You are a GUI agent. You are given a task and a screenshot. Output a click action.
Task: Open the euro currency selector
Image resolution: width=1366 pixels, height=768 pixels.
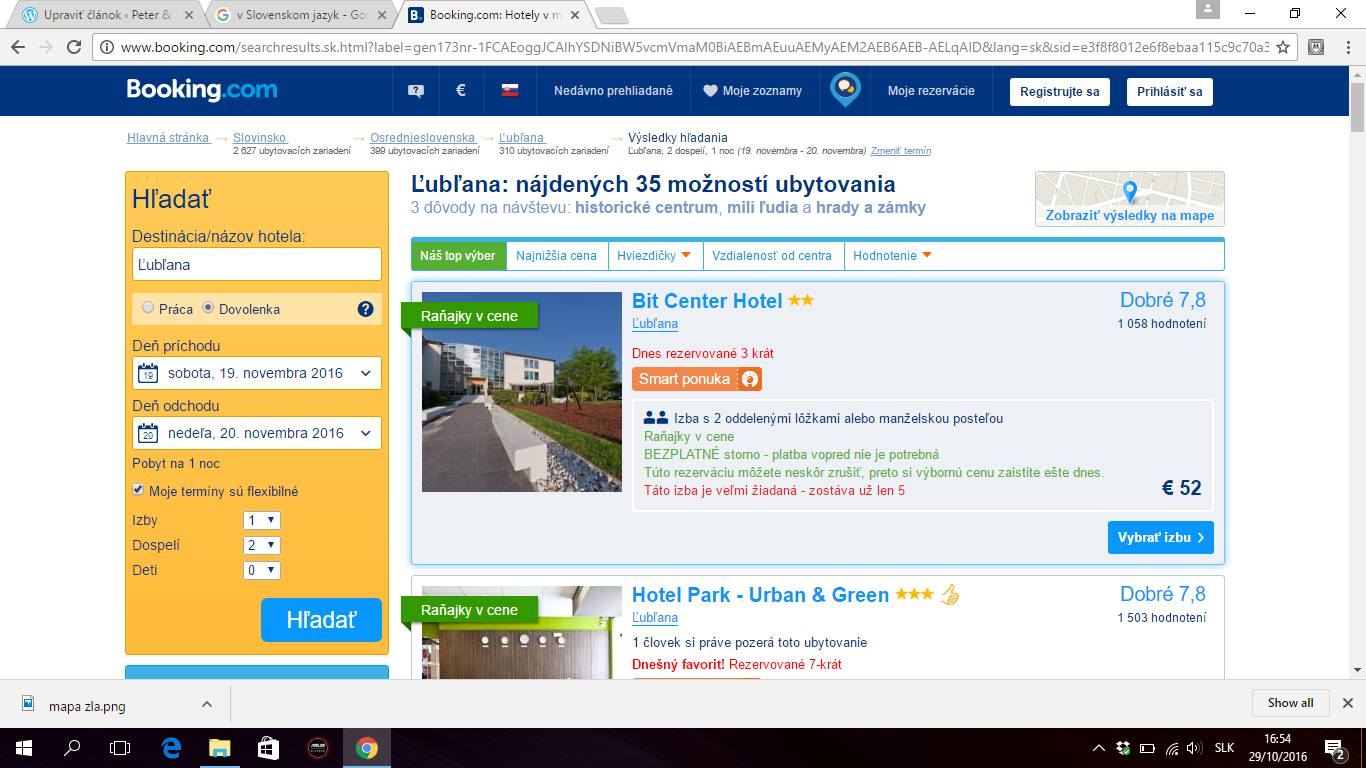(461, 90)
